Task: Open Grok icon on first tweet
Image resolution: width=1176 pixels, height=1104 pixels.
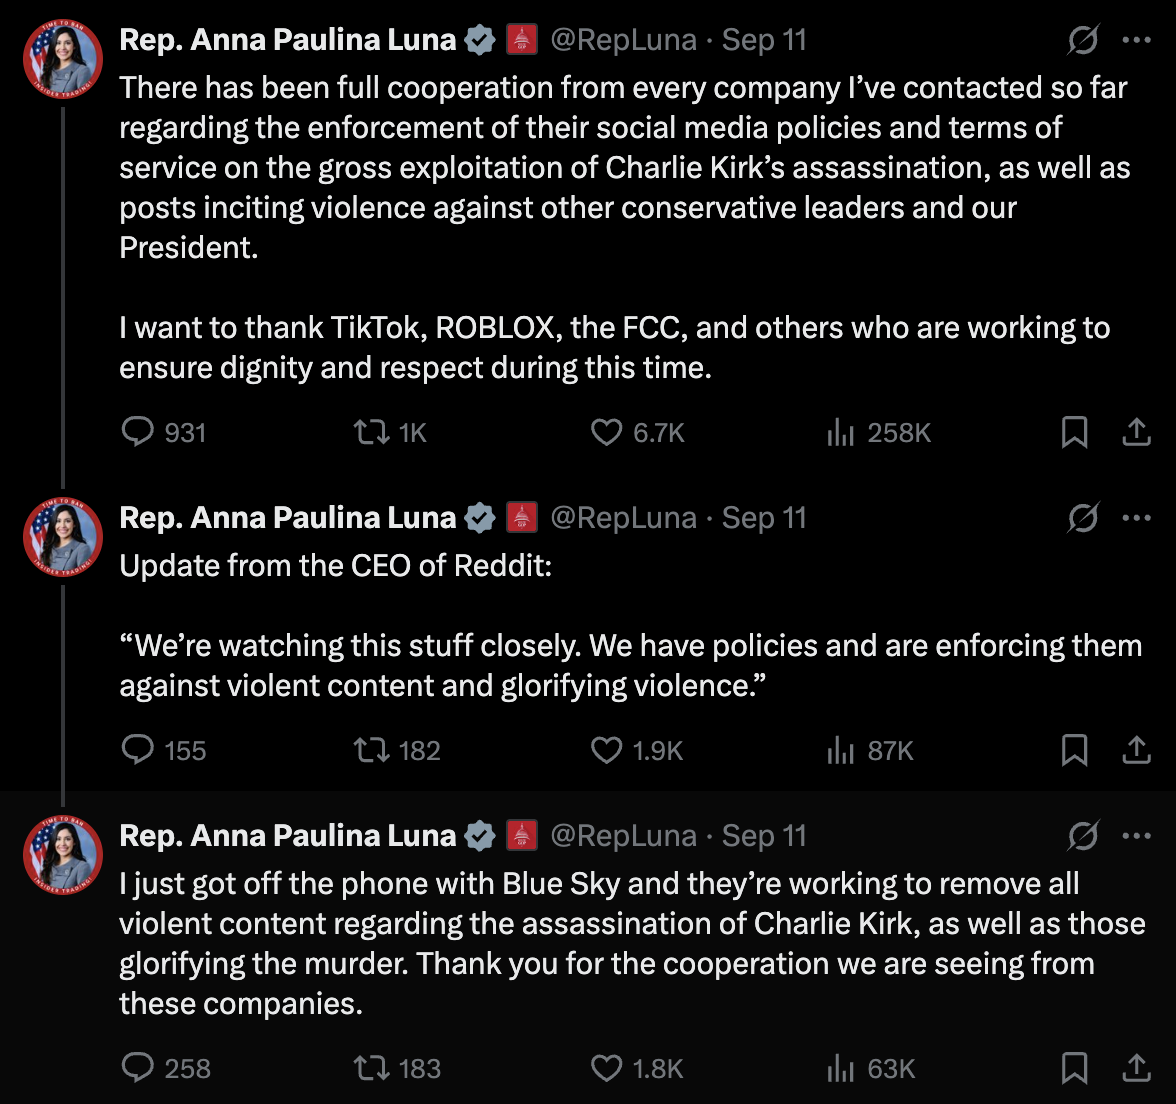Action: (1082, 40)
